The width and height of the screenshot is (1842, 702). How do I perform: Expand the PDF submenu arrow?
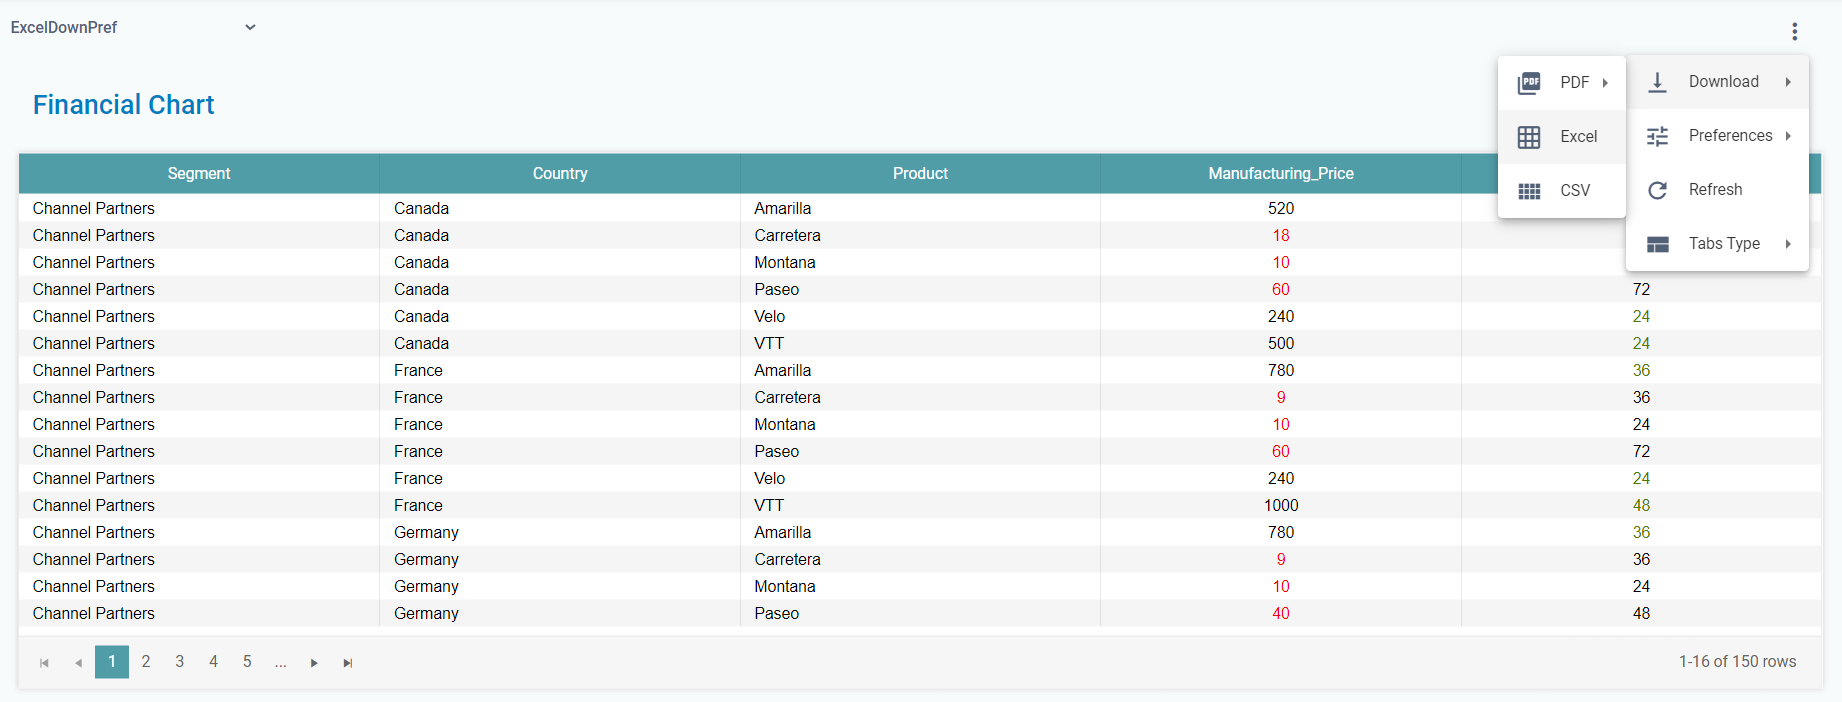1605,83
